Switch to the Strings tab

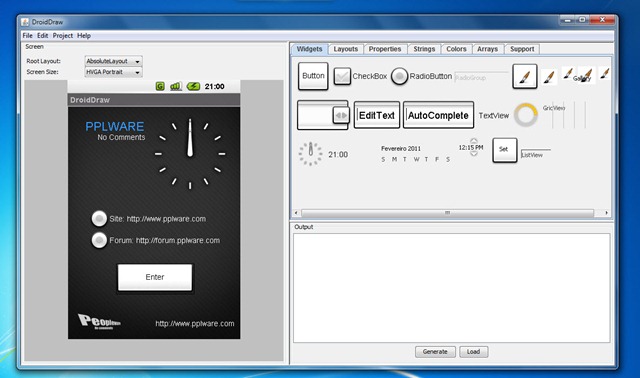(x=424, y=49)
